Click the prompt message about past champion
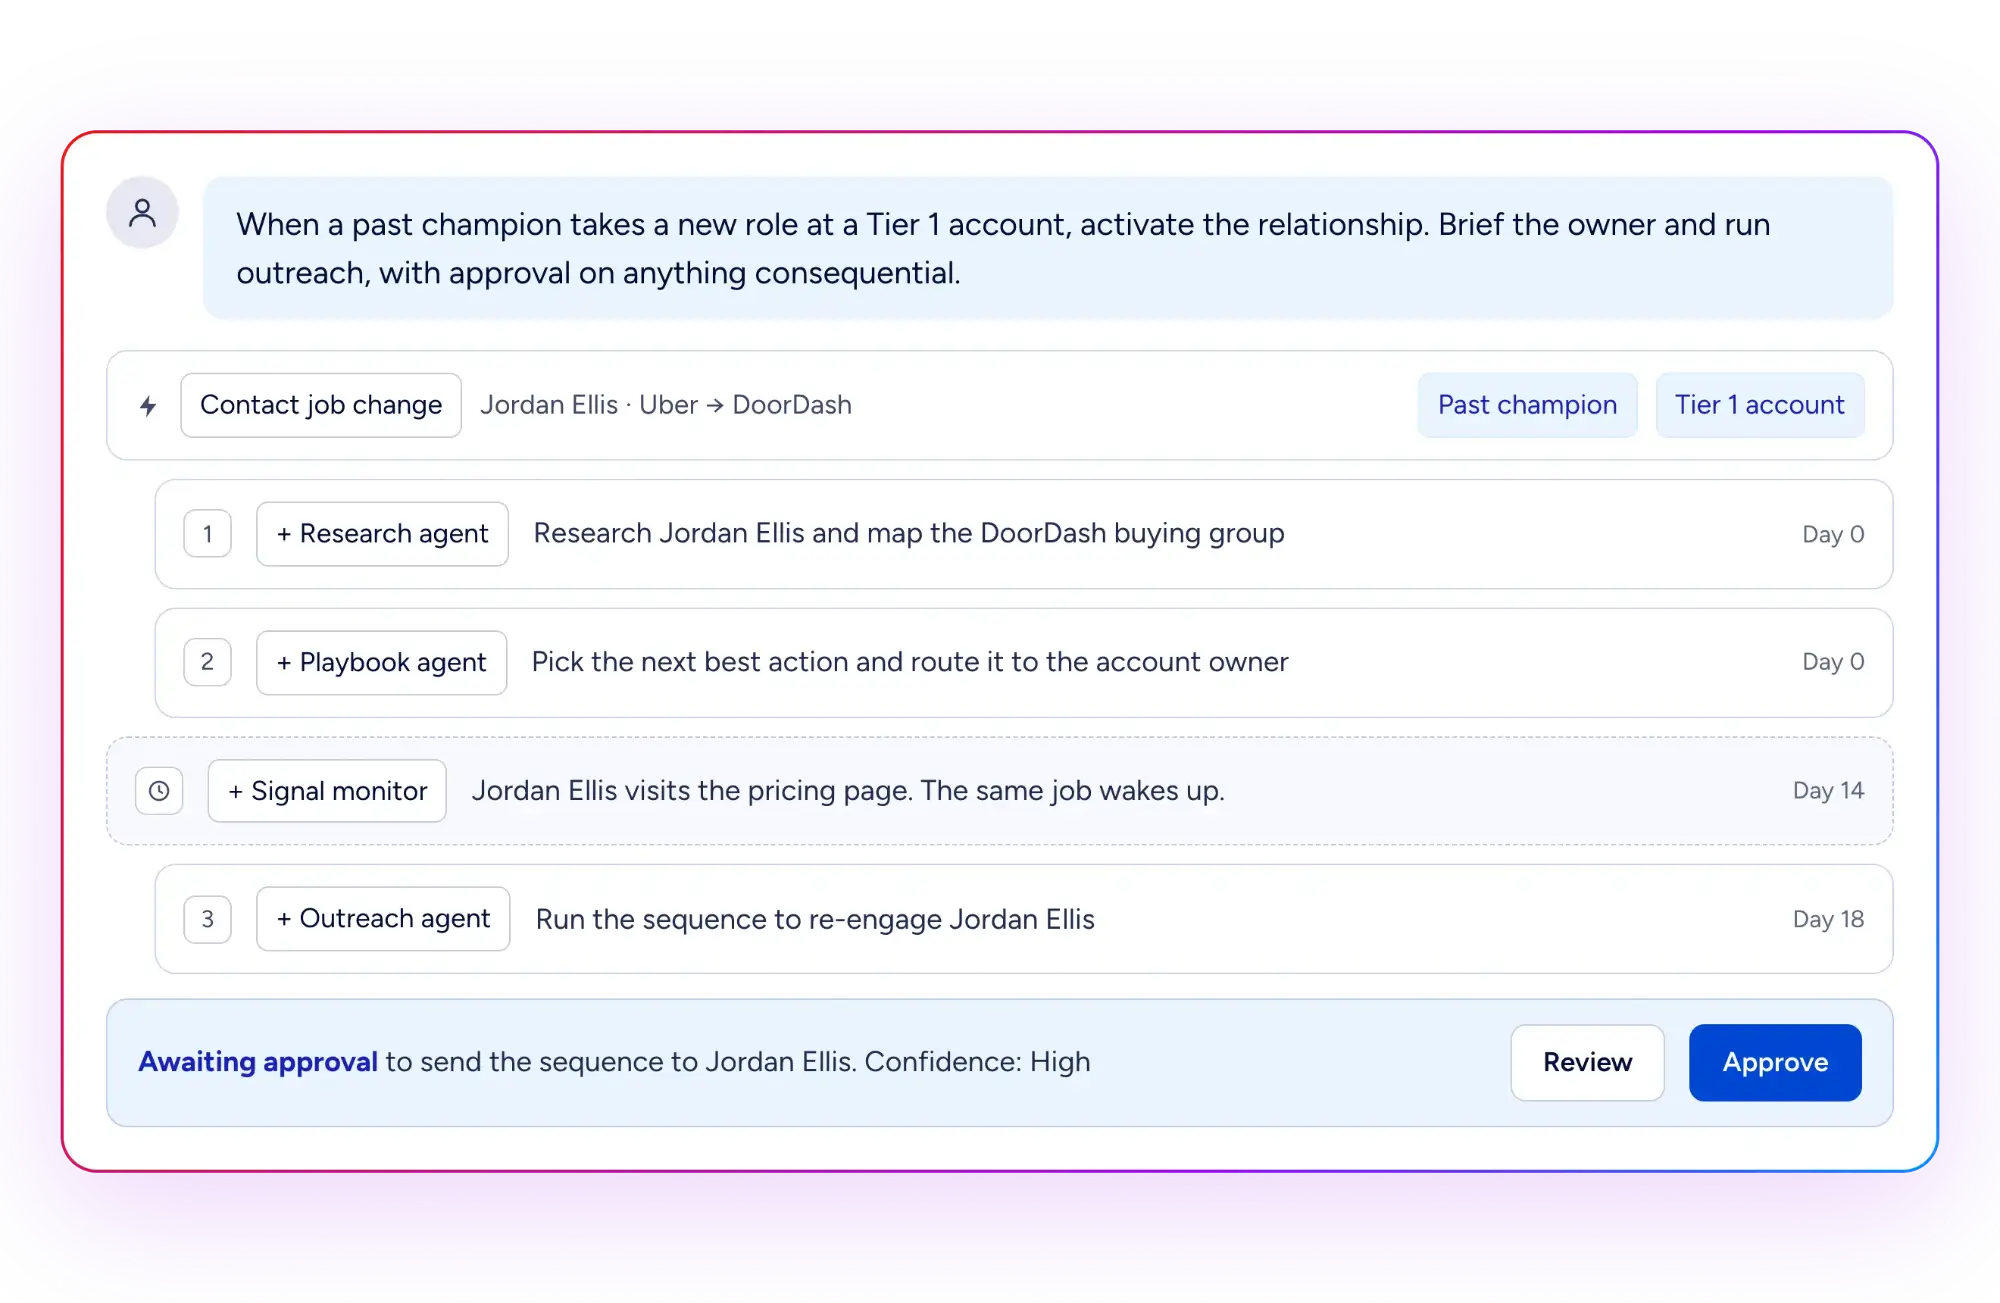This screenshot has height=1303, width=2000. (x=1048, y=248)
